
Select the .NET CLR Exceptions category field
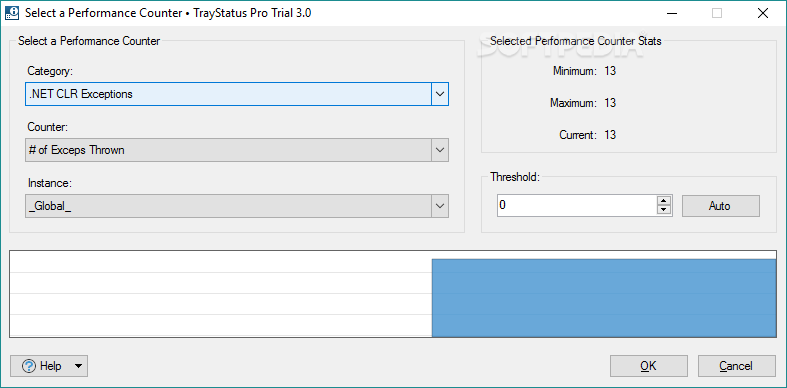(x=228, y=94)
